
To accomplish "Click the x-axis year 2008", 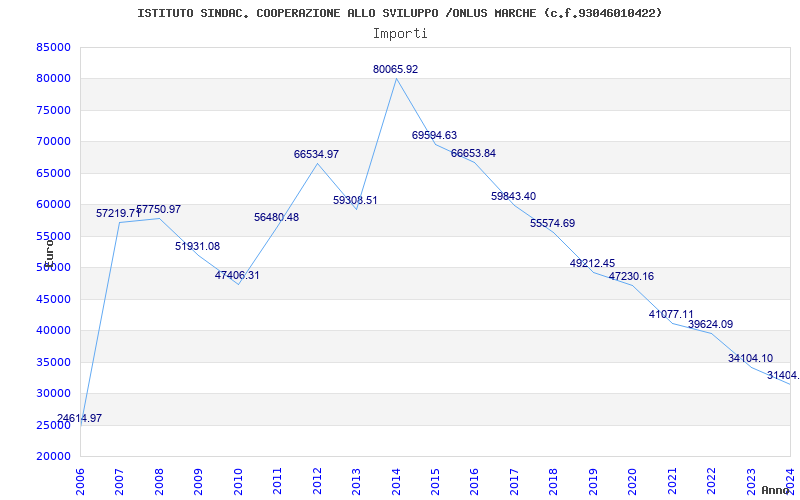I will coord(159,481).
